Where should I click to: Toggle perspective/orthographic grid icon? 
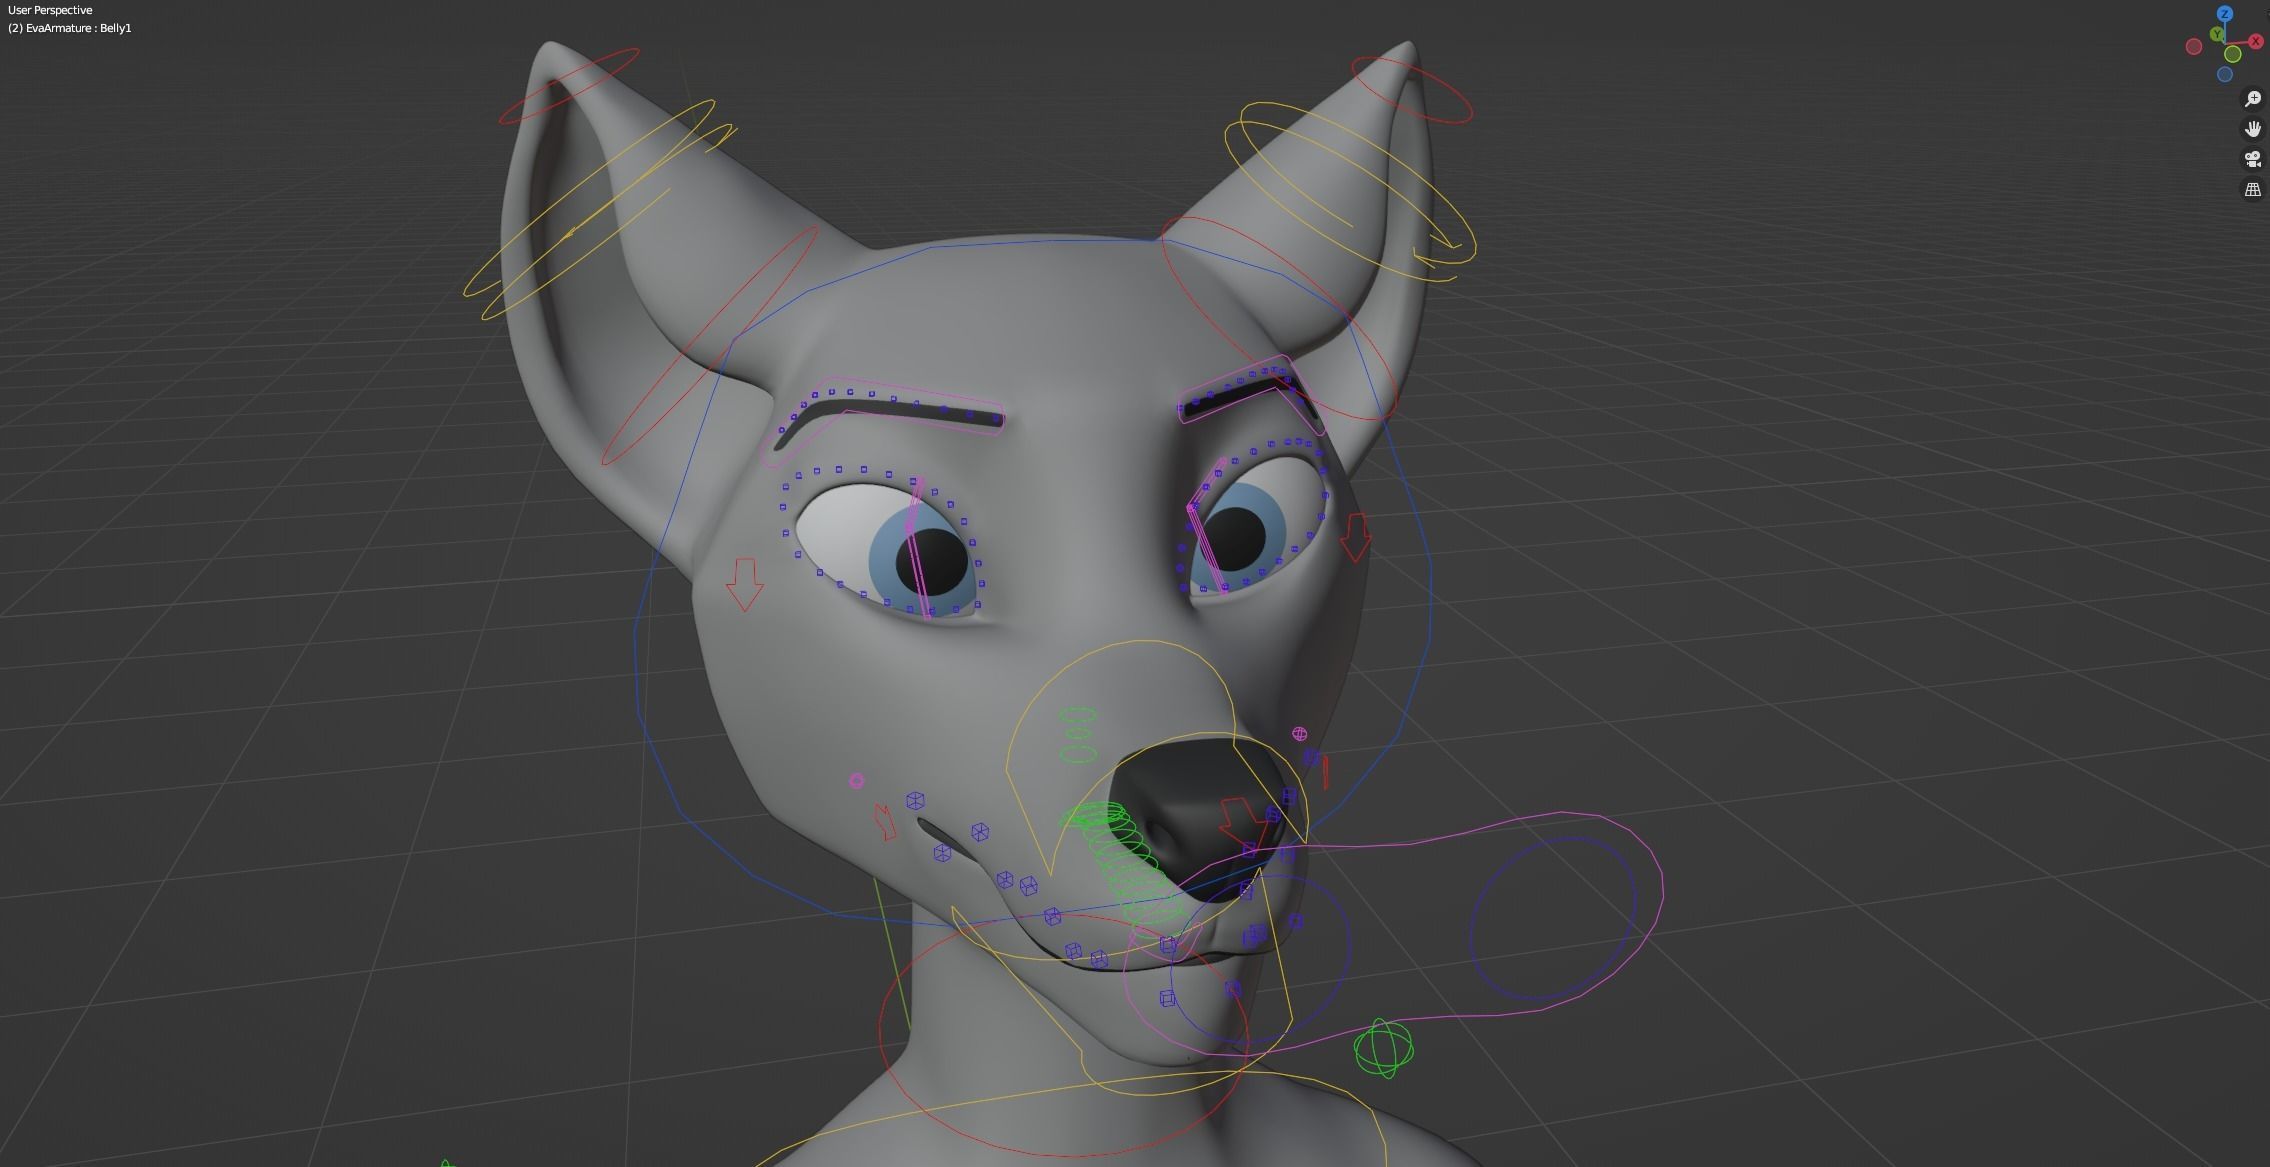(x=2253, y=189)
